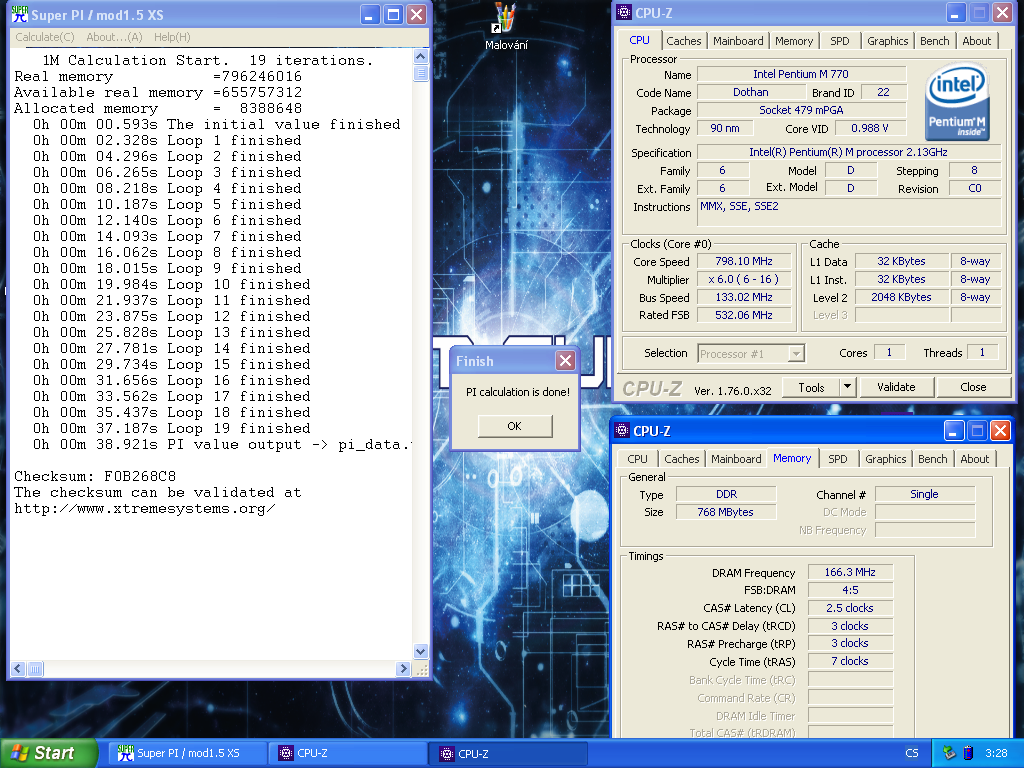Click the Validate button in CPU-Z
The image size is (1024, 768).
896,387
